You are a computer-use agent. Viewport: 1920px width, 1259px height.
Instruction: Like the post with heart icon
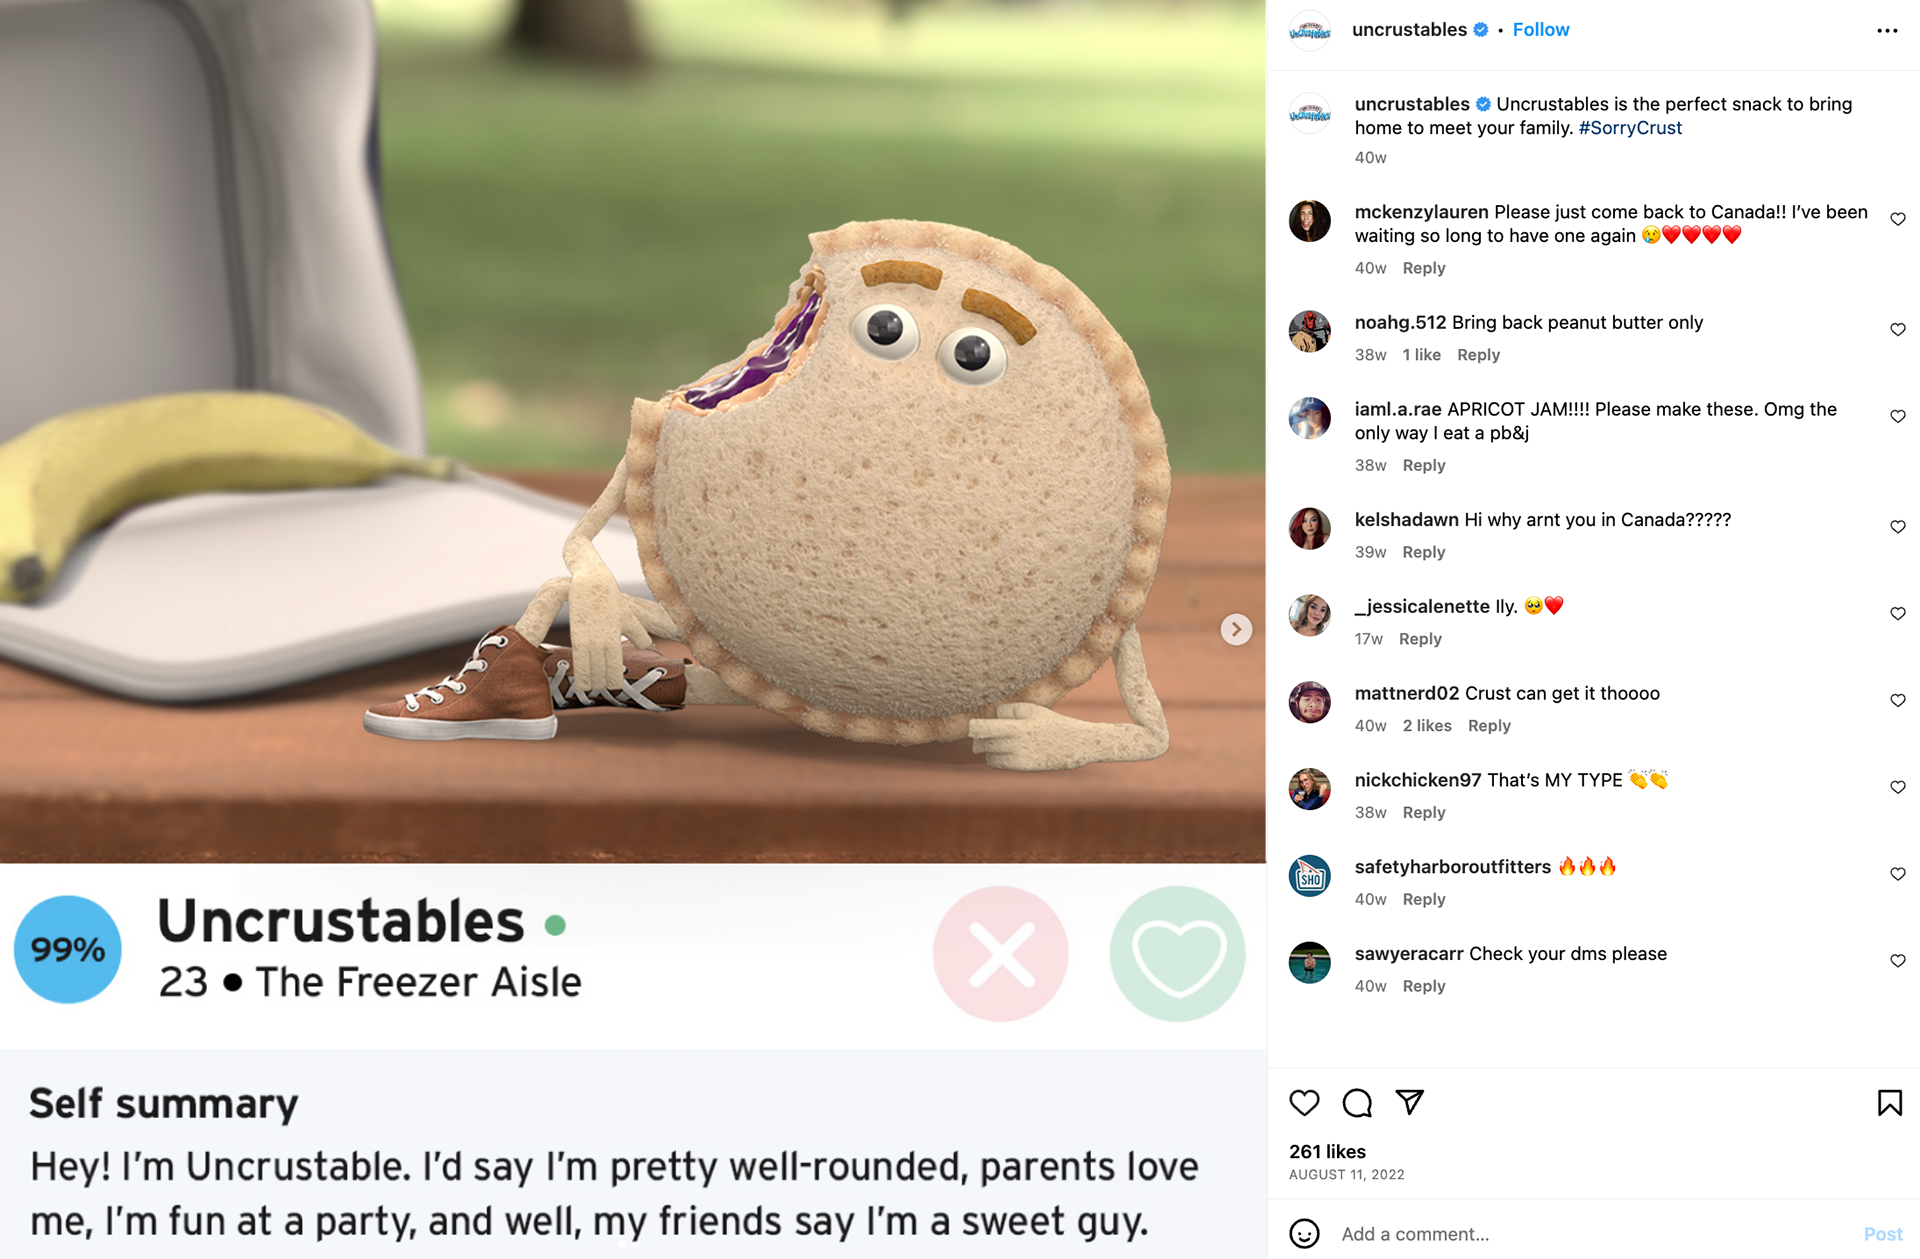pyautogui.click(x=1304, y=1103)
